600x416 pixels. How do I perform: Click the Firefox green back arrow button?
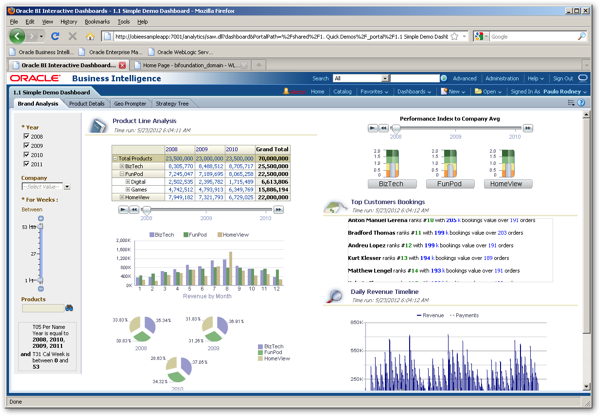[x=17, y=36]
